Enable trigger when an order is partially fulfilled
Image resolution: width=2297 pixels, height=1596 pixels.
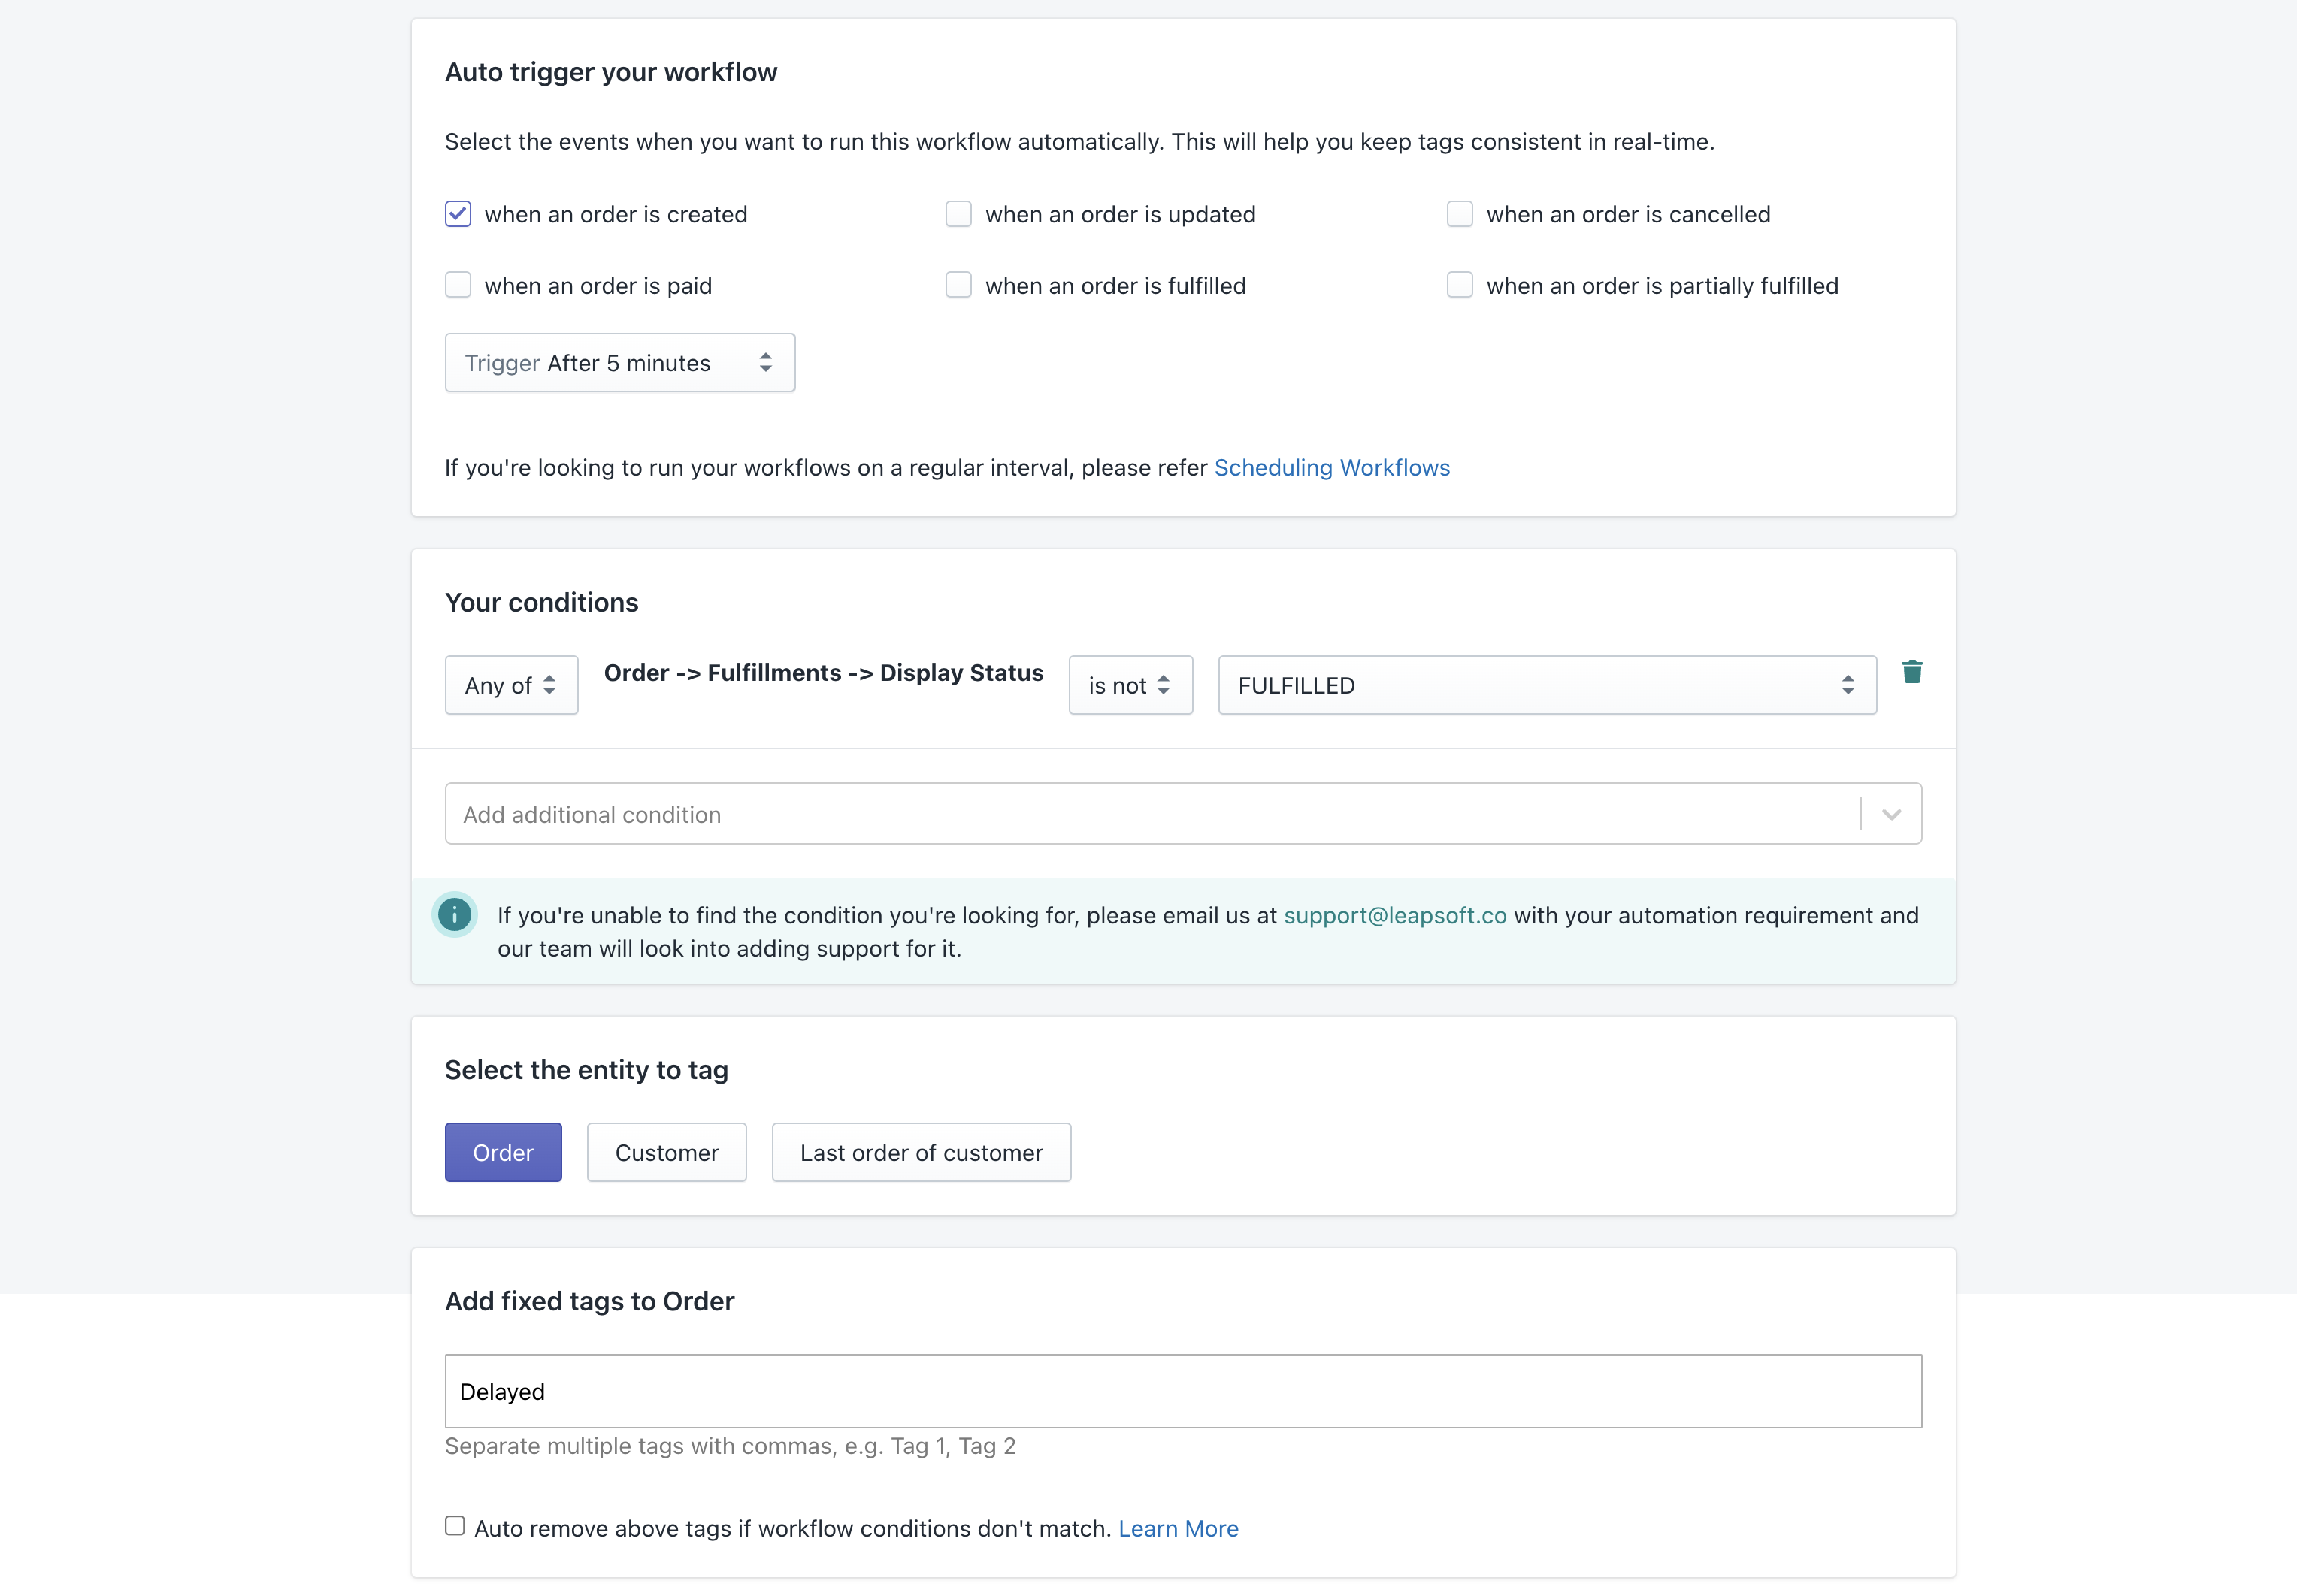click(x=1459, y=285)
